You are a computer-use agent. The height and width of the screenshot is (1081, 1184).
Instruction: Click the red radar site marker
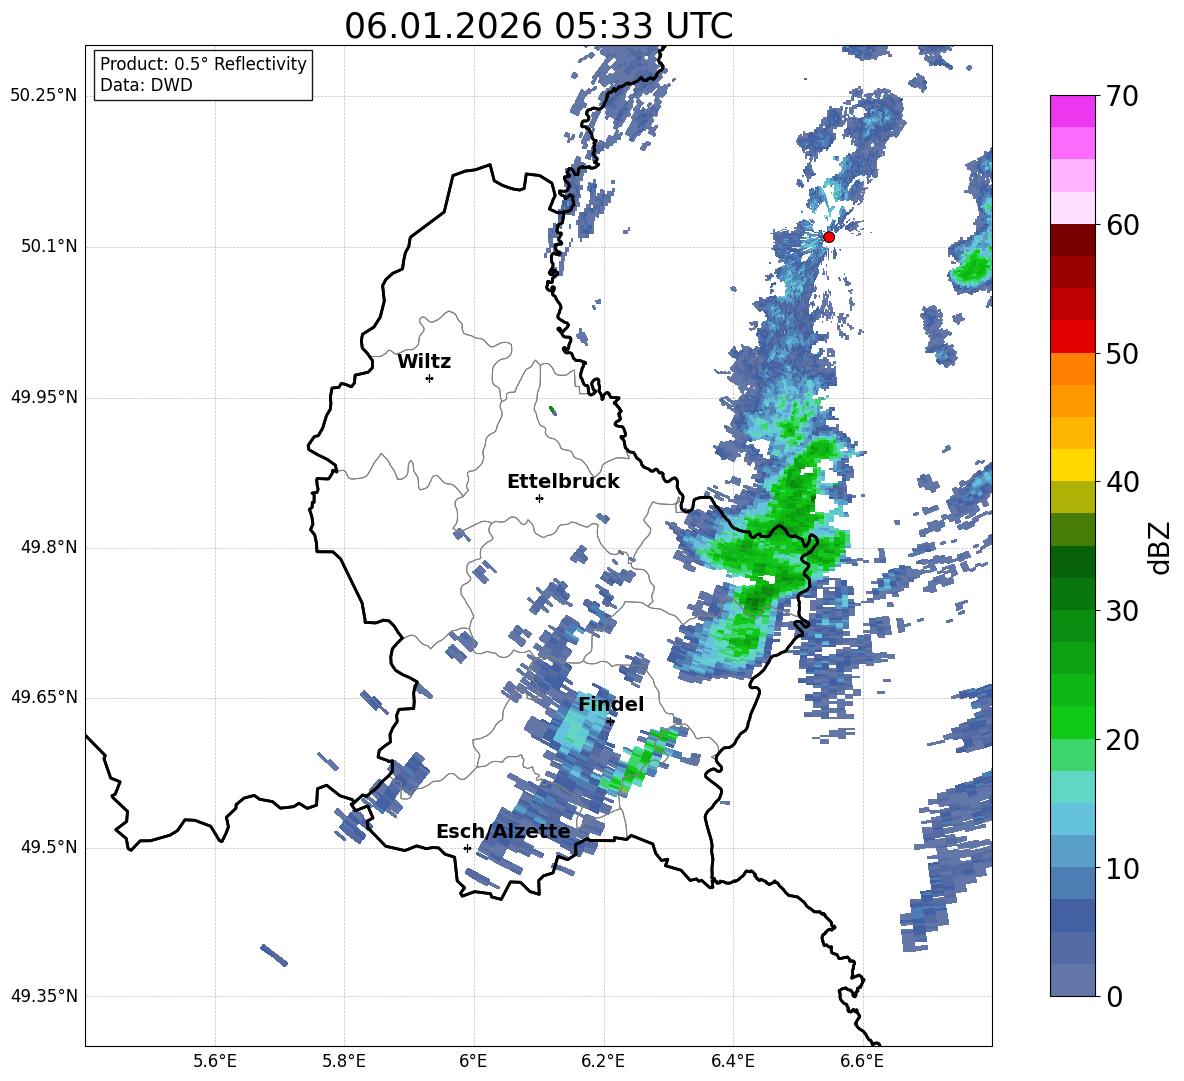[x=828, y=237]
